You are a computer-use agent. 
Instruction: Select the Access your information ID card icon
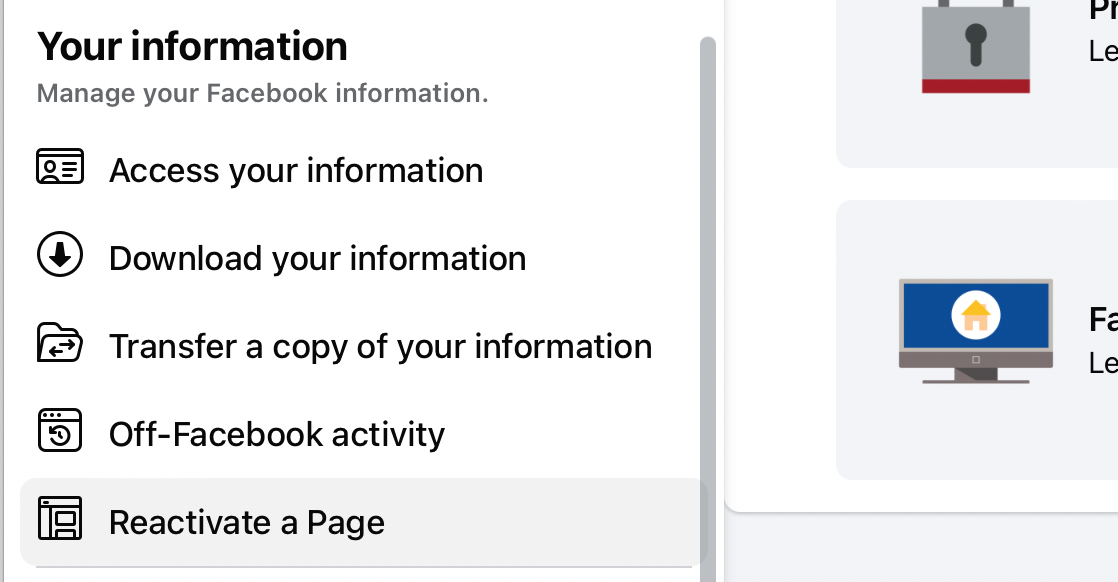coord(60,168)
